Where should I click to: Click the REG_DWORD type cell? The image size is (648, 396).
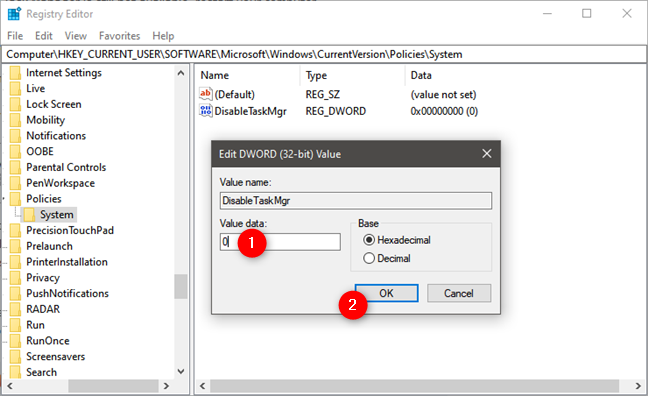[336, 111]
